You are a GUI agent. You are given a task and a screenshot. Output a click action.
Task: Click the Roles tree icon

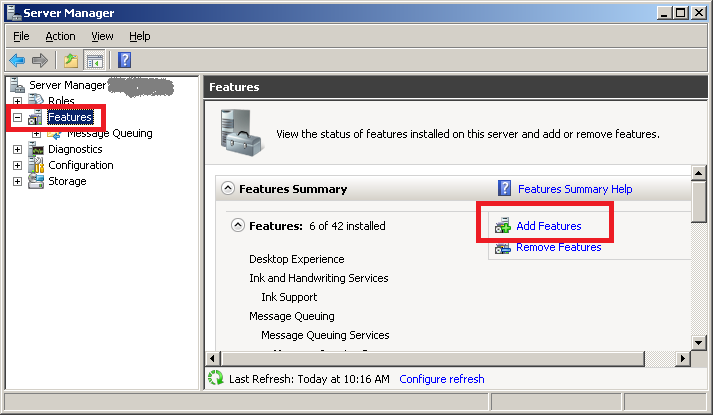click(x=35, y=99)
